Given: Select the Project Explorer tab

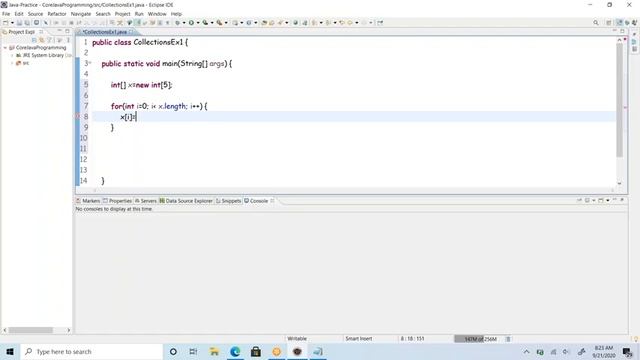Looking at the screenshot, I should pos(22,32).
